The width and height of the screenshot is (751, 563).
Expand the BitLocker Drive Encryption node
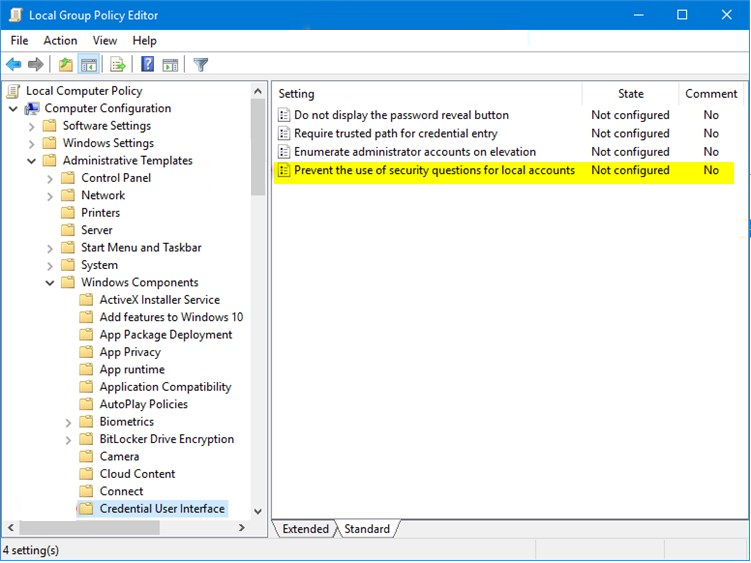pyautogui.click(x=68, y=440)
